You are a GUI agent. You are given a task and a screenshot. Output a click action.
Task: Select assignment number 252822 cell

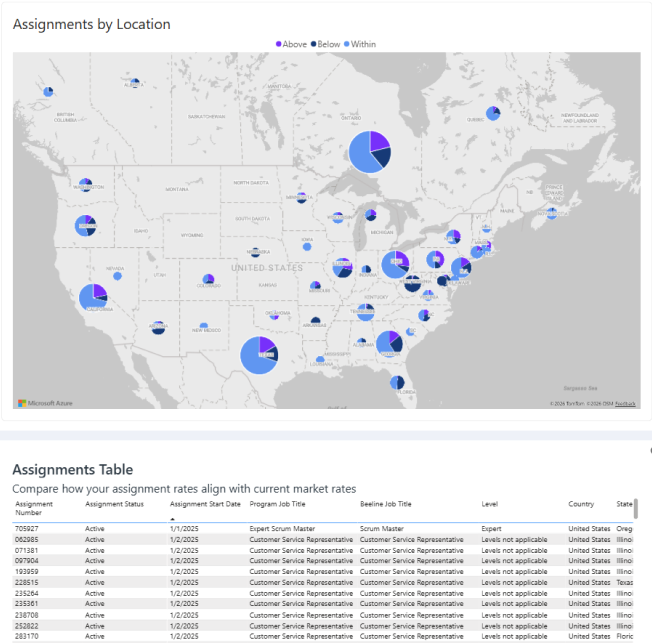click(x=27, y=626)
